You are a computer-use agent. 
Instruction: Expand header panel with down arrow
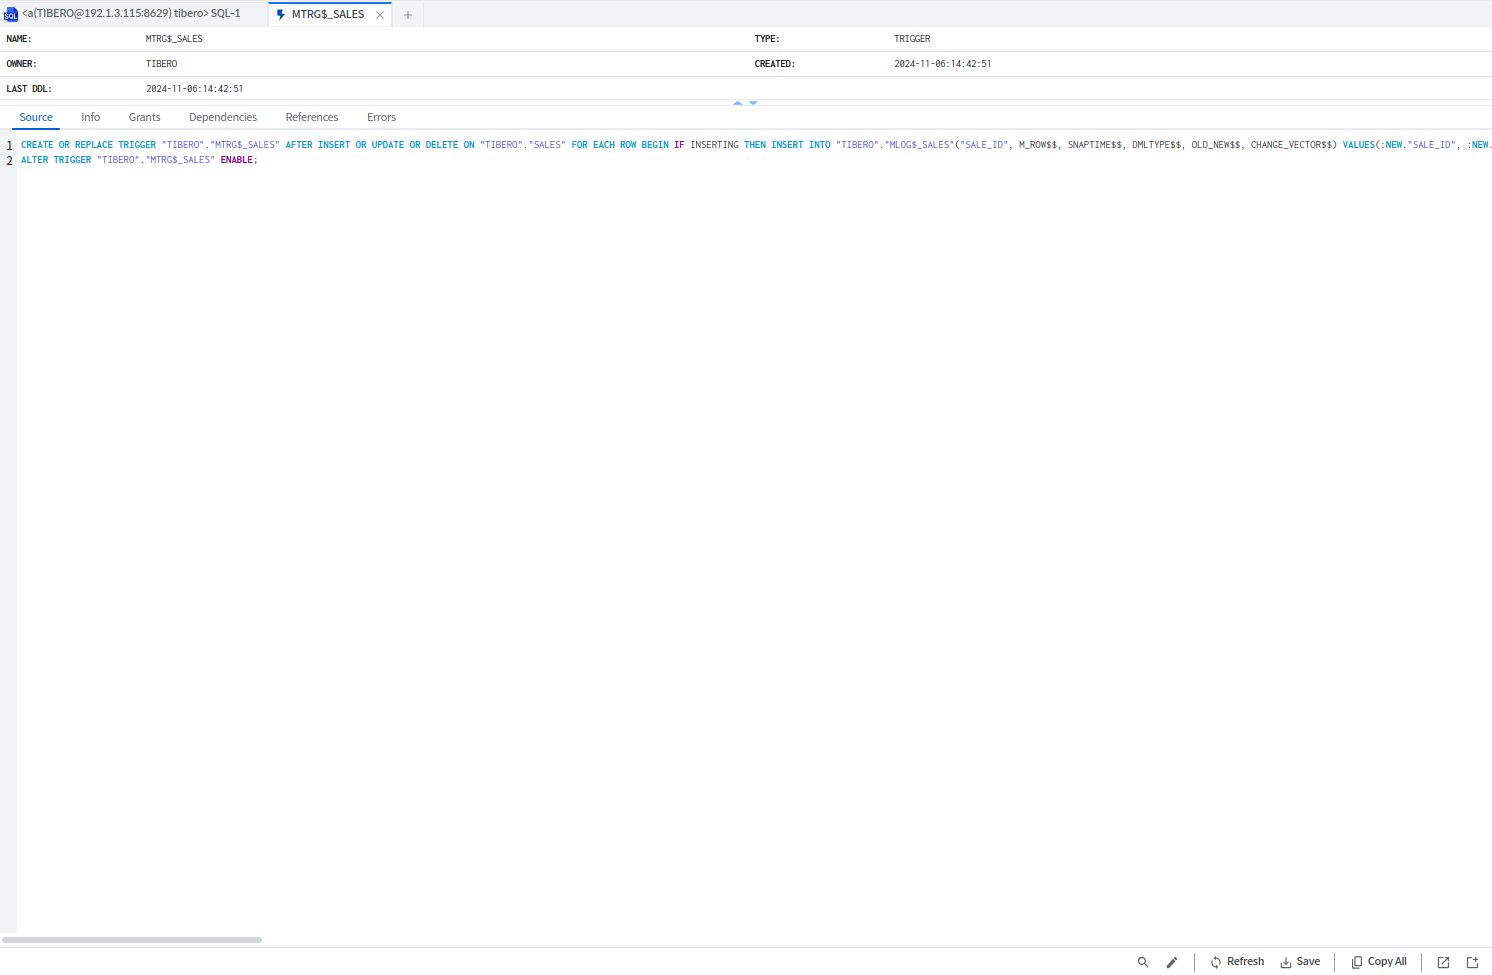754,103
